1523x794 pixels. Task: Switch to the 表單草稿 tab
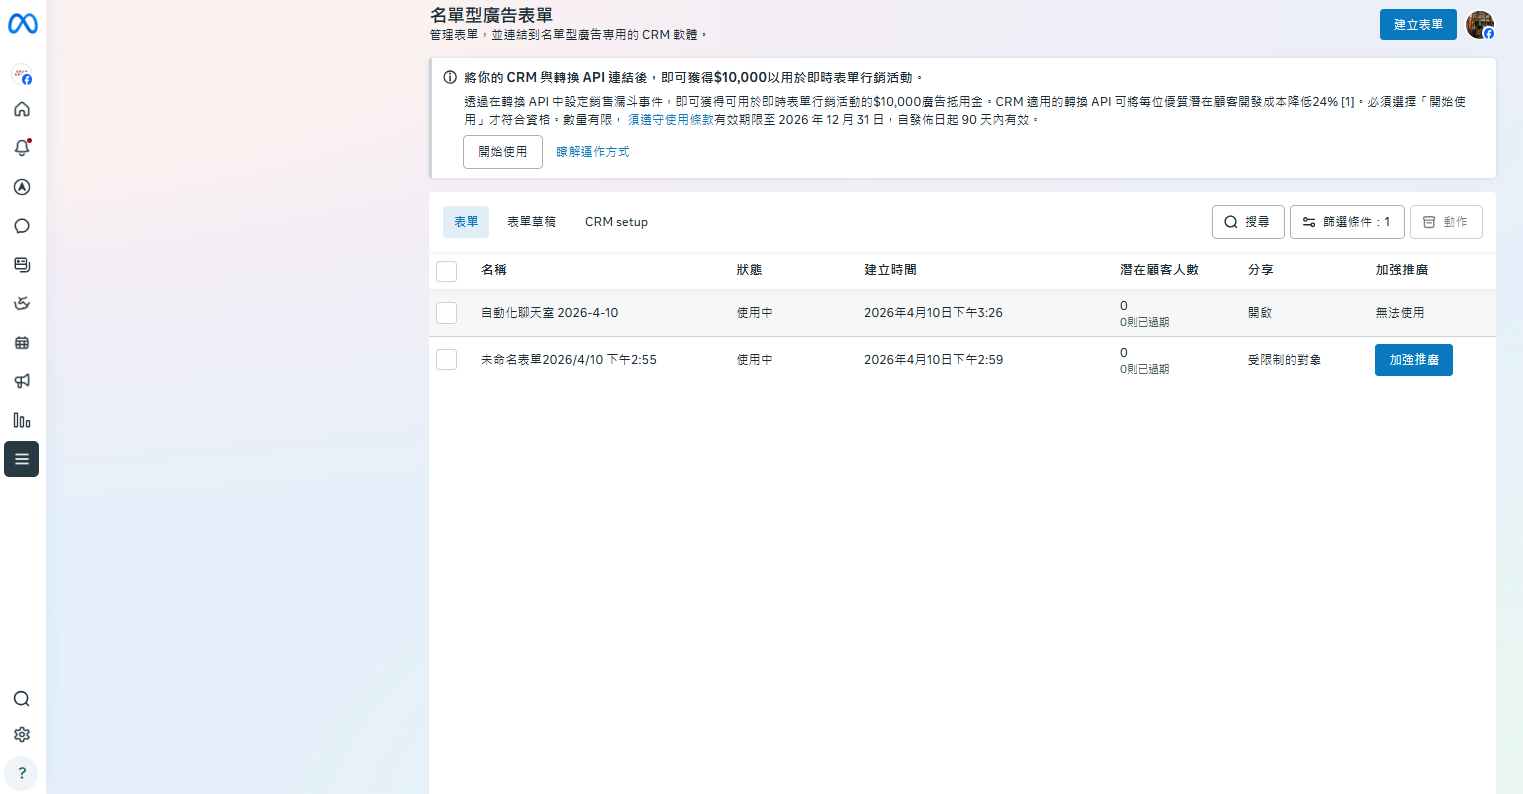pyautogui.click(x=531, y=222)
